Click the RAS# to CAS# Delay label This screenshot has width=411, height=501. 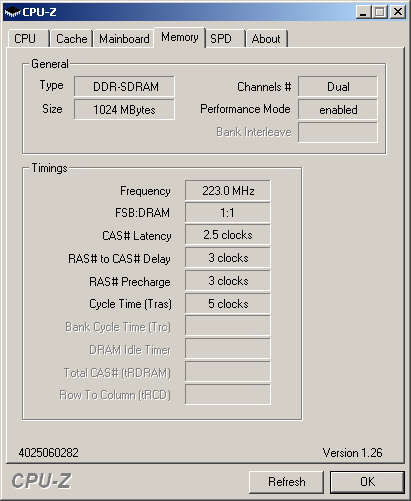(119, 259)
